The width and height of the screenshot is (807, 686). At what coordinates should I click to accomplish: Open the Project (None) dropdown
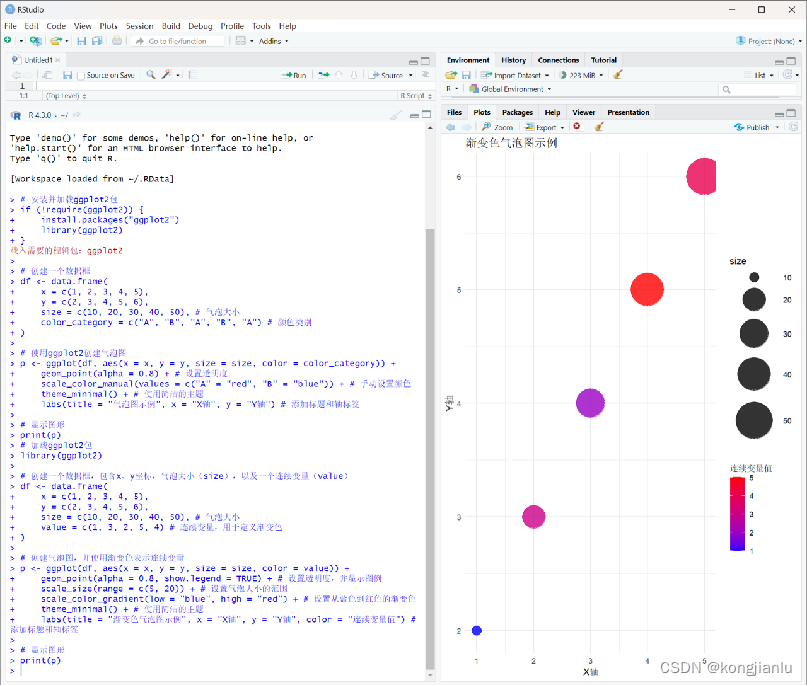768,41
